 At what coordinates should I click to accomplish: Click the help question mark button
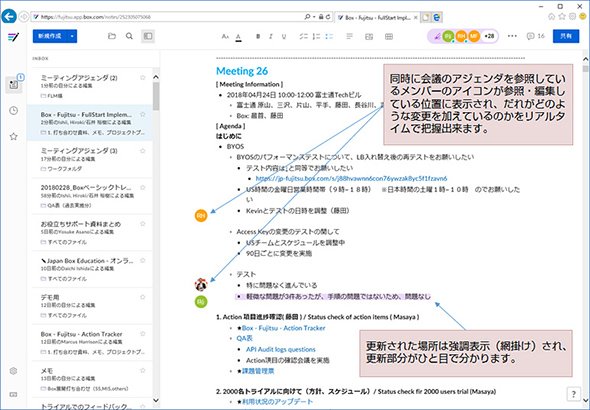click(573, 394)
